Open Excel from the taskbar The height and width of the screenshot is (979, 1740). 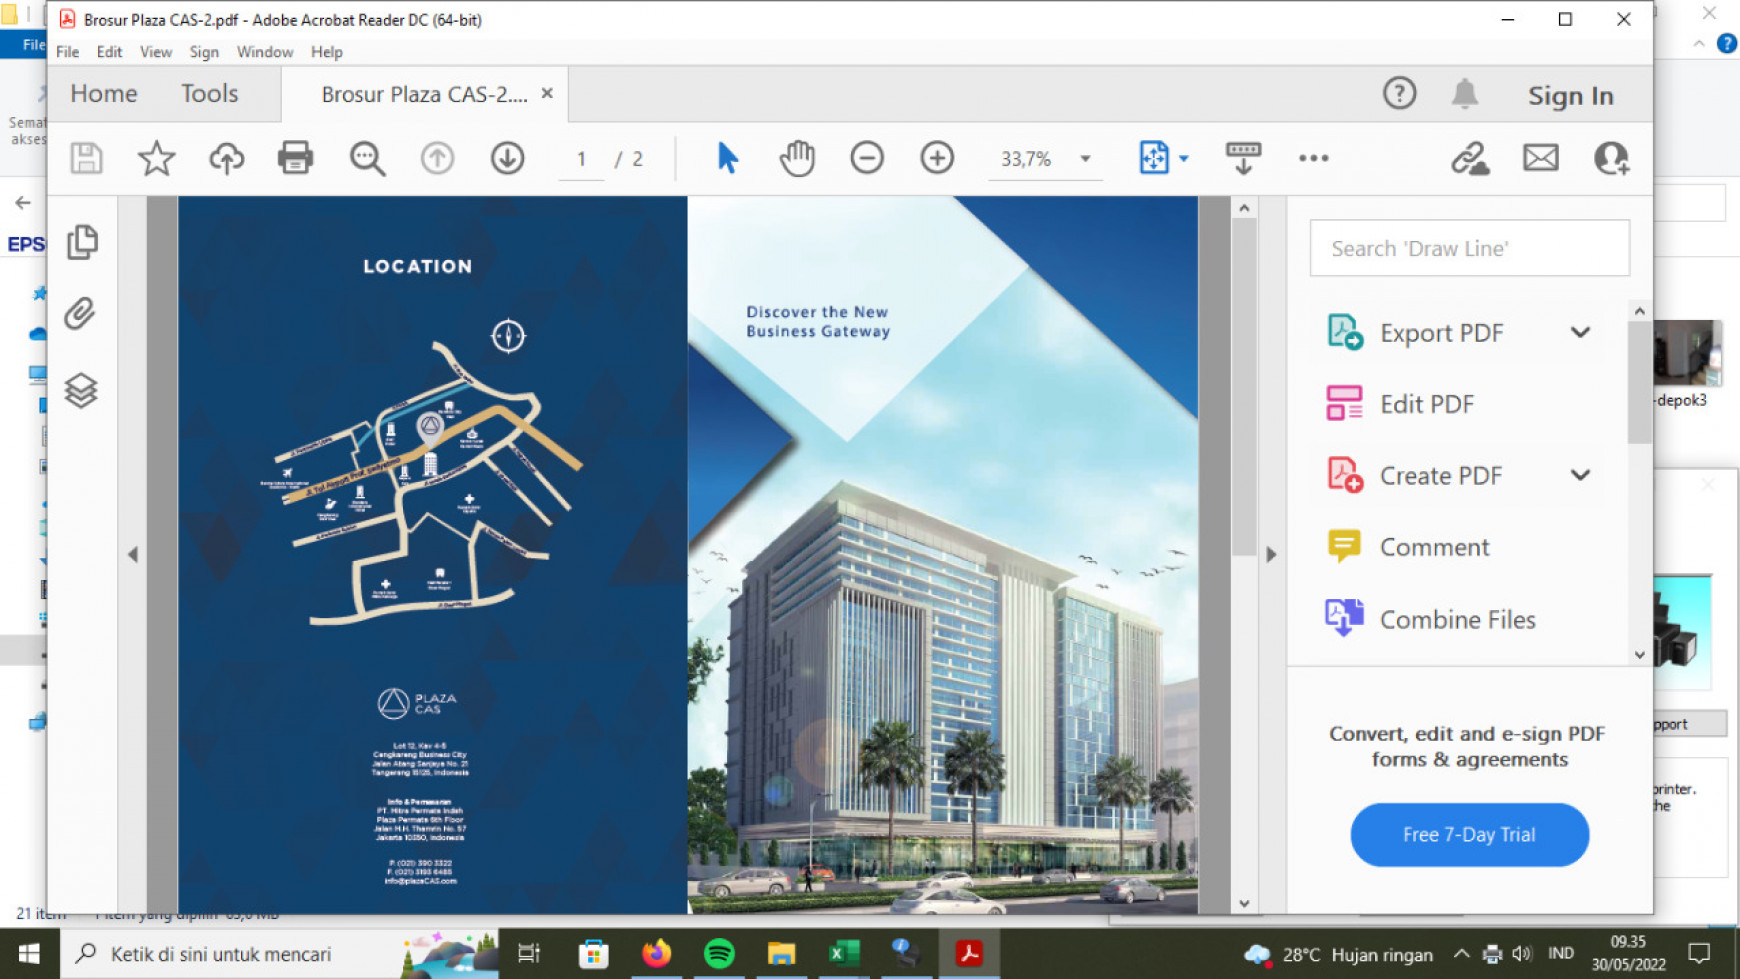[844, 954]
